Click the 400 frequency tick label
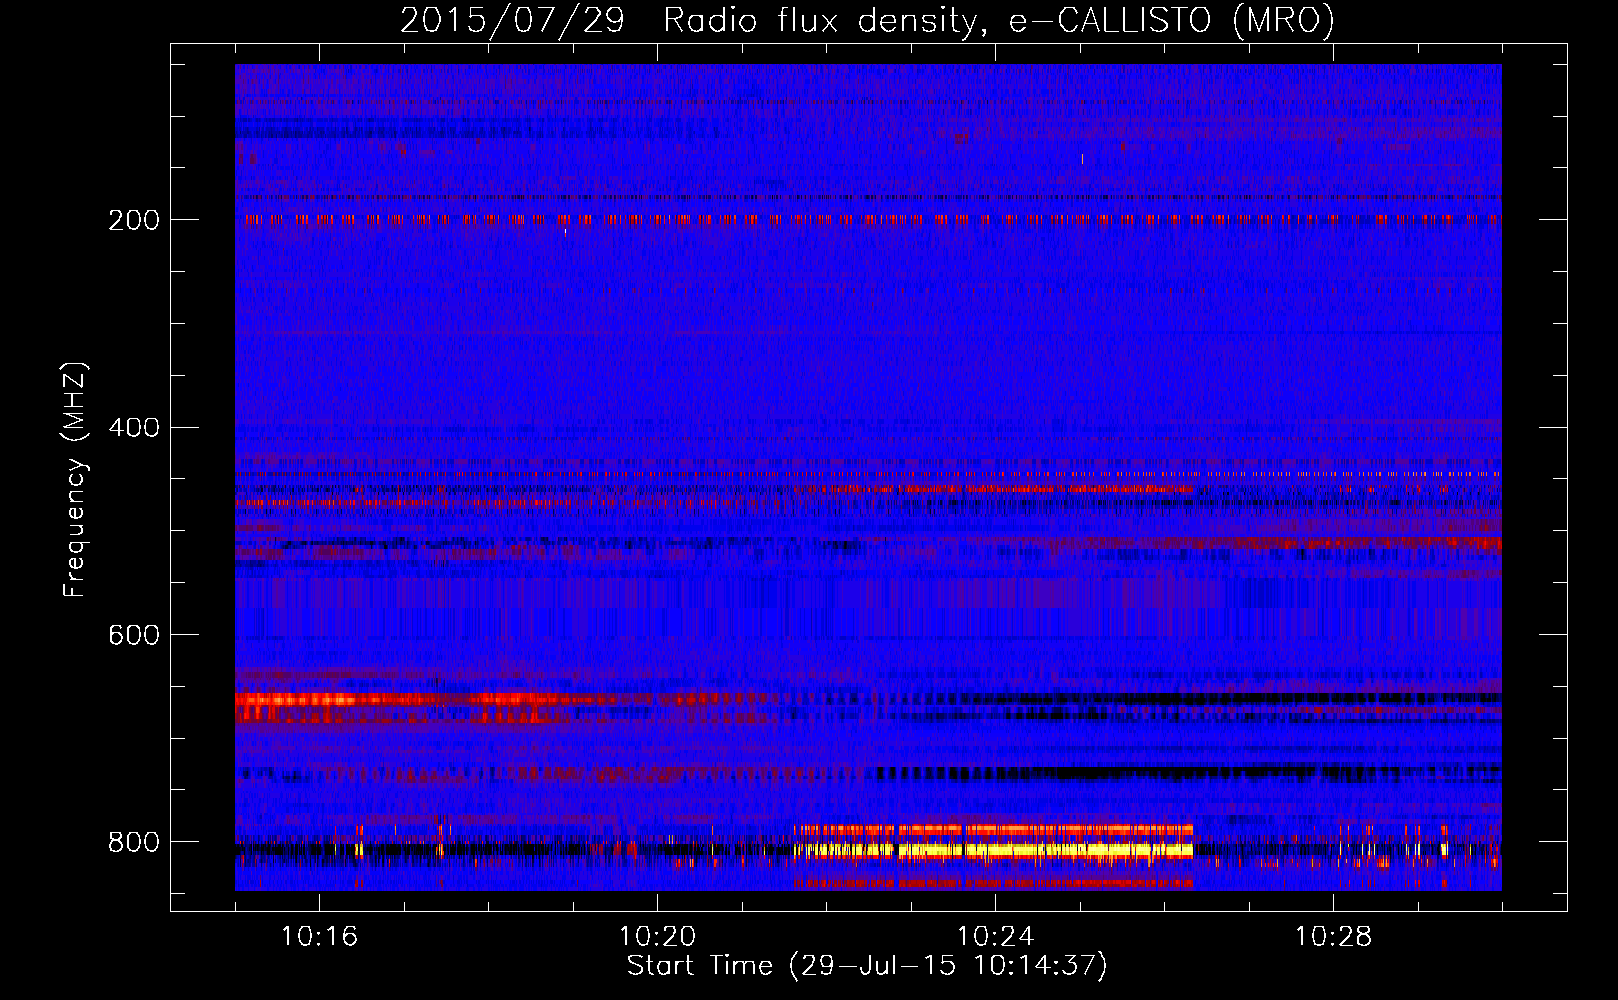Image resolution: width=1618 pixels, height=1000 pixels. pos(134,428)
